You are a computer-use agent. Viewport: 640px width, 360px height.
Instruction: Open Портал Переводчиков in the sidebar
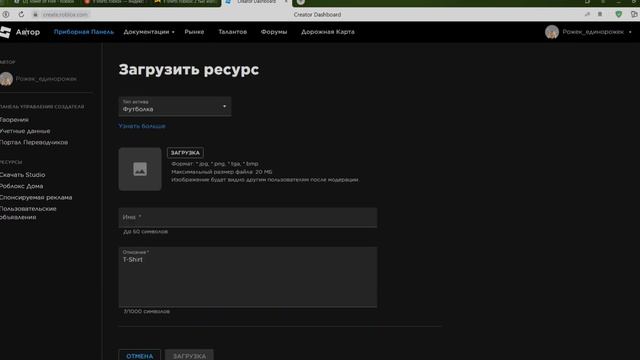click(34, 142)
